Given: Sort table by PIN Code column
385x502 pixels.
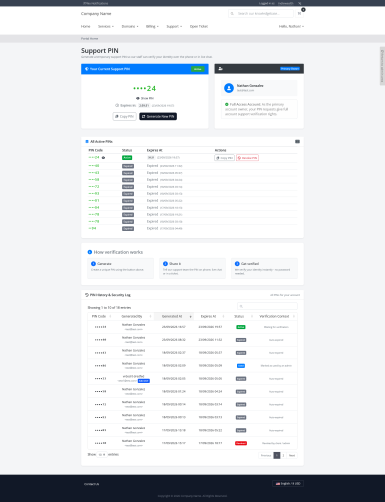Looking at the screenshot, I should (x=101, y=316).
